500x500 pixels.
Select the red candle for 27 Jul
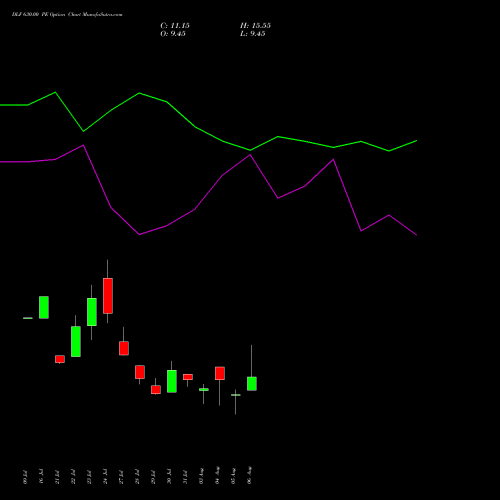[x=124, y=348]
